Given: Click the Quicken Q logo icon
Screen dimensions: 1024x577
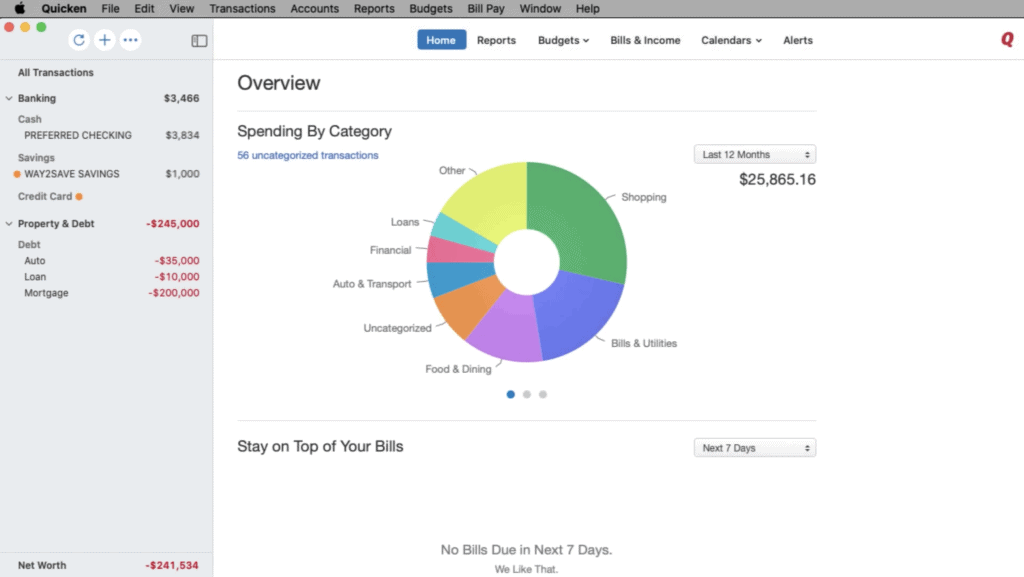Looking at the screenshot, I should coord(1007,39).
